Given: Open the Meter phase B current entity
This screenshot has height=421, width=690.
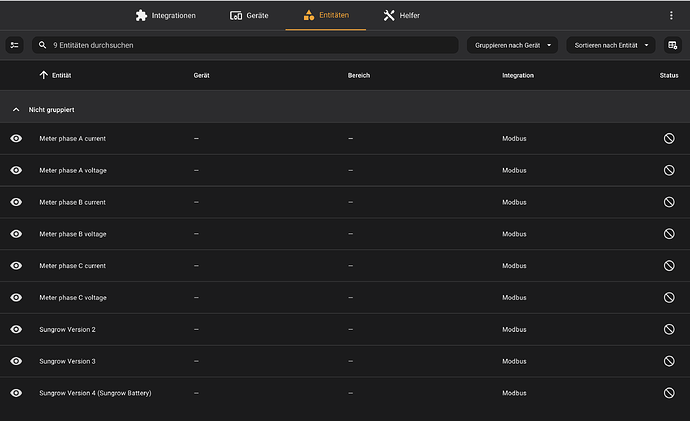Looking at the screenshot, I should (73, 202).
